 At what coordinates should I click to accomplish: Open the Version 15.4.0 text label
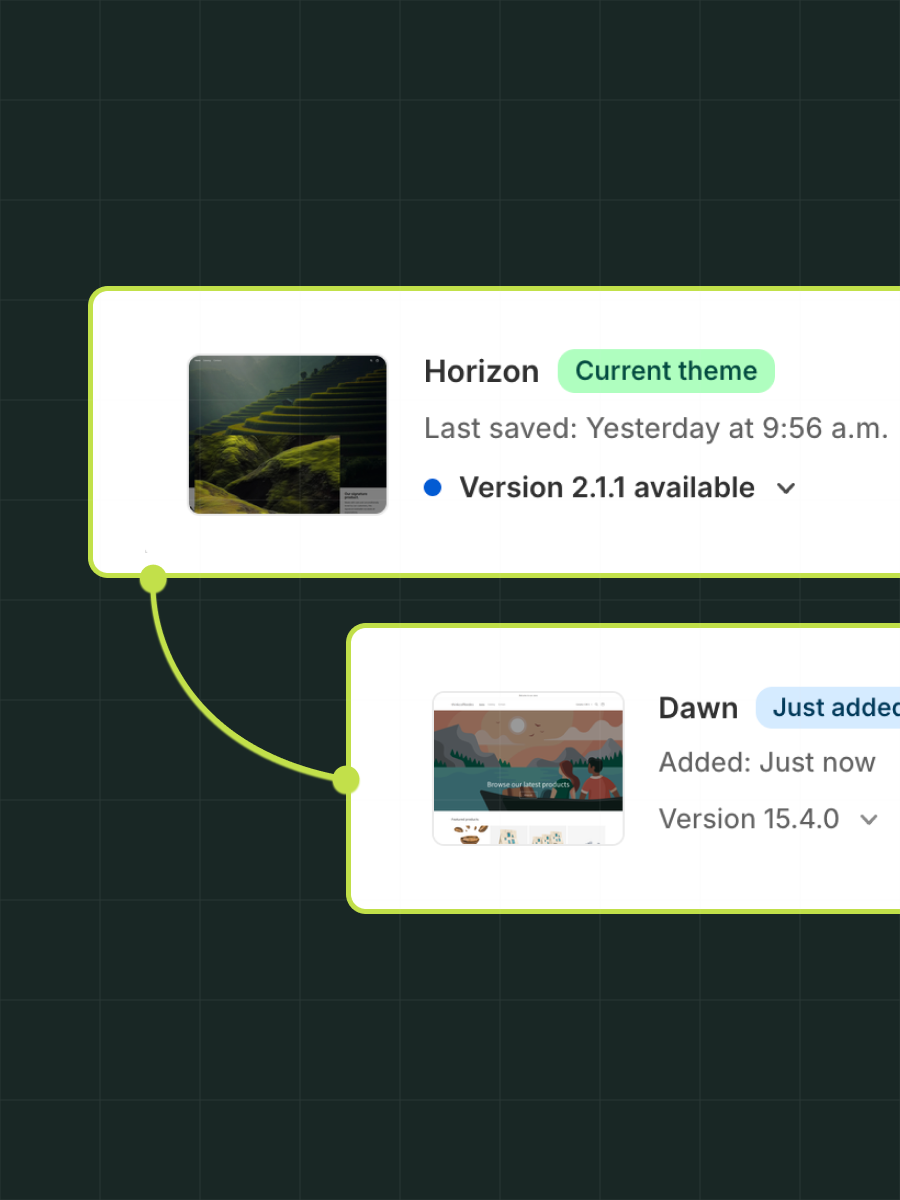click(x=748, y=819)
